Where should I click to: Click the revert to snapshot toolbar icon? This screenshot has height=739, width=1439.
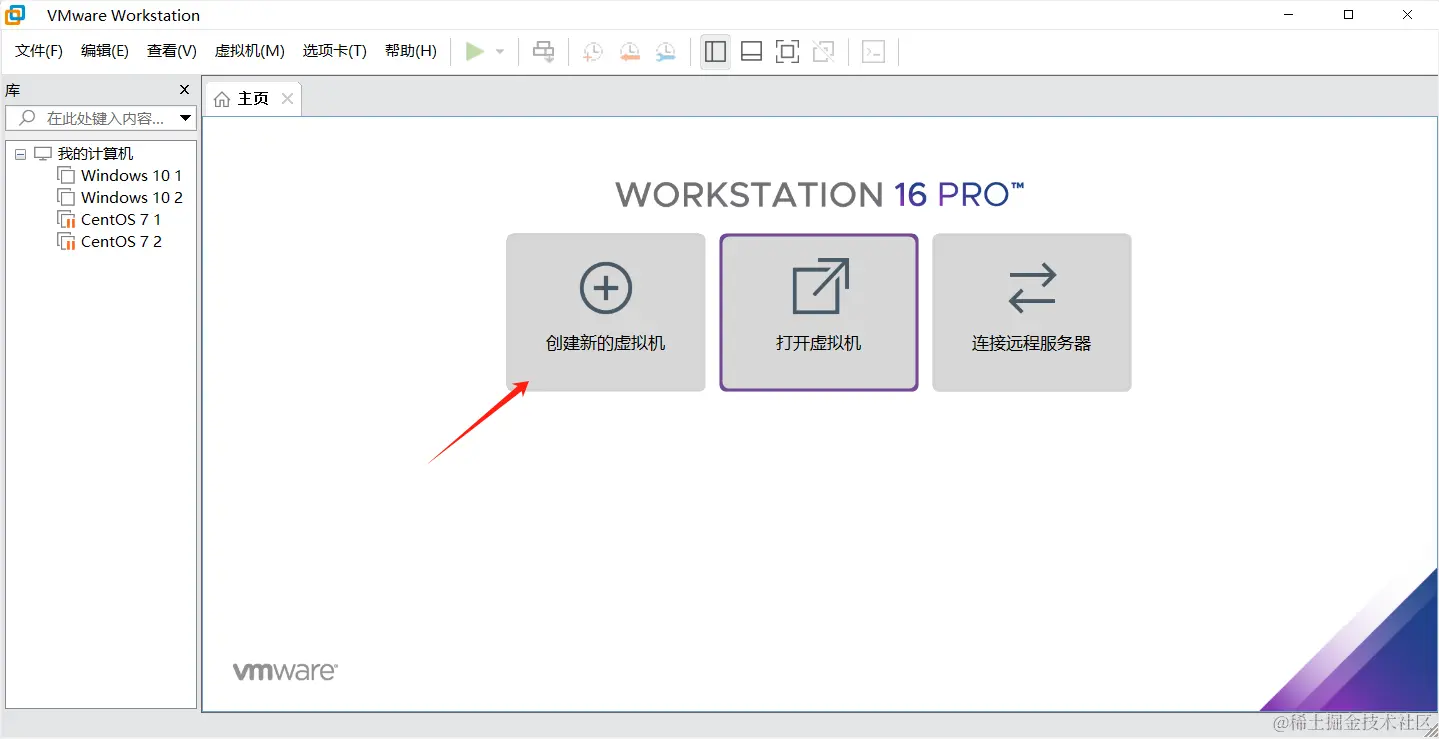pos(629,52)
